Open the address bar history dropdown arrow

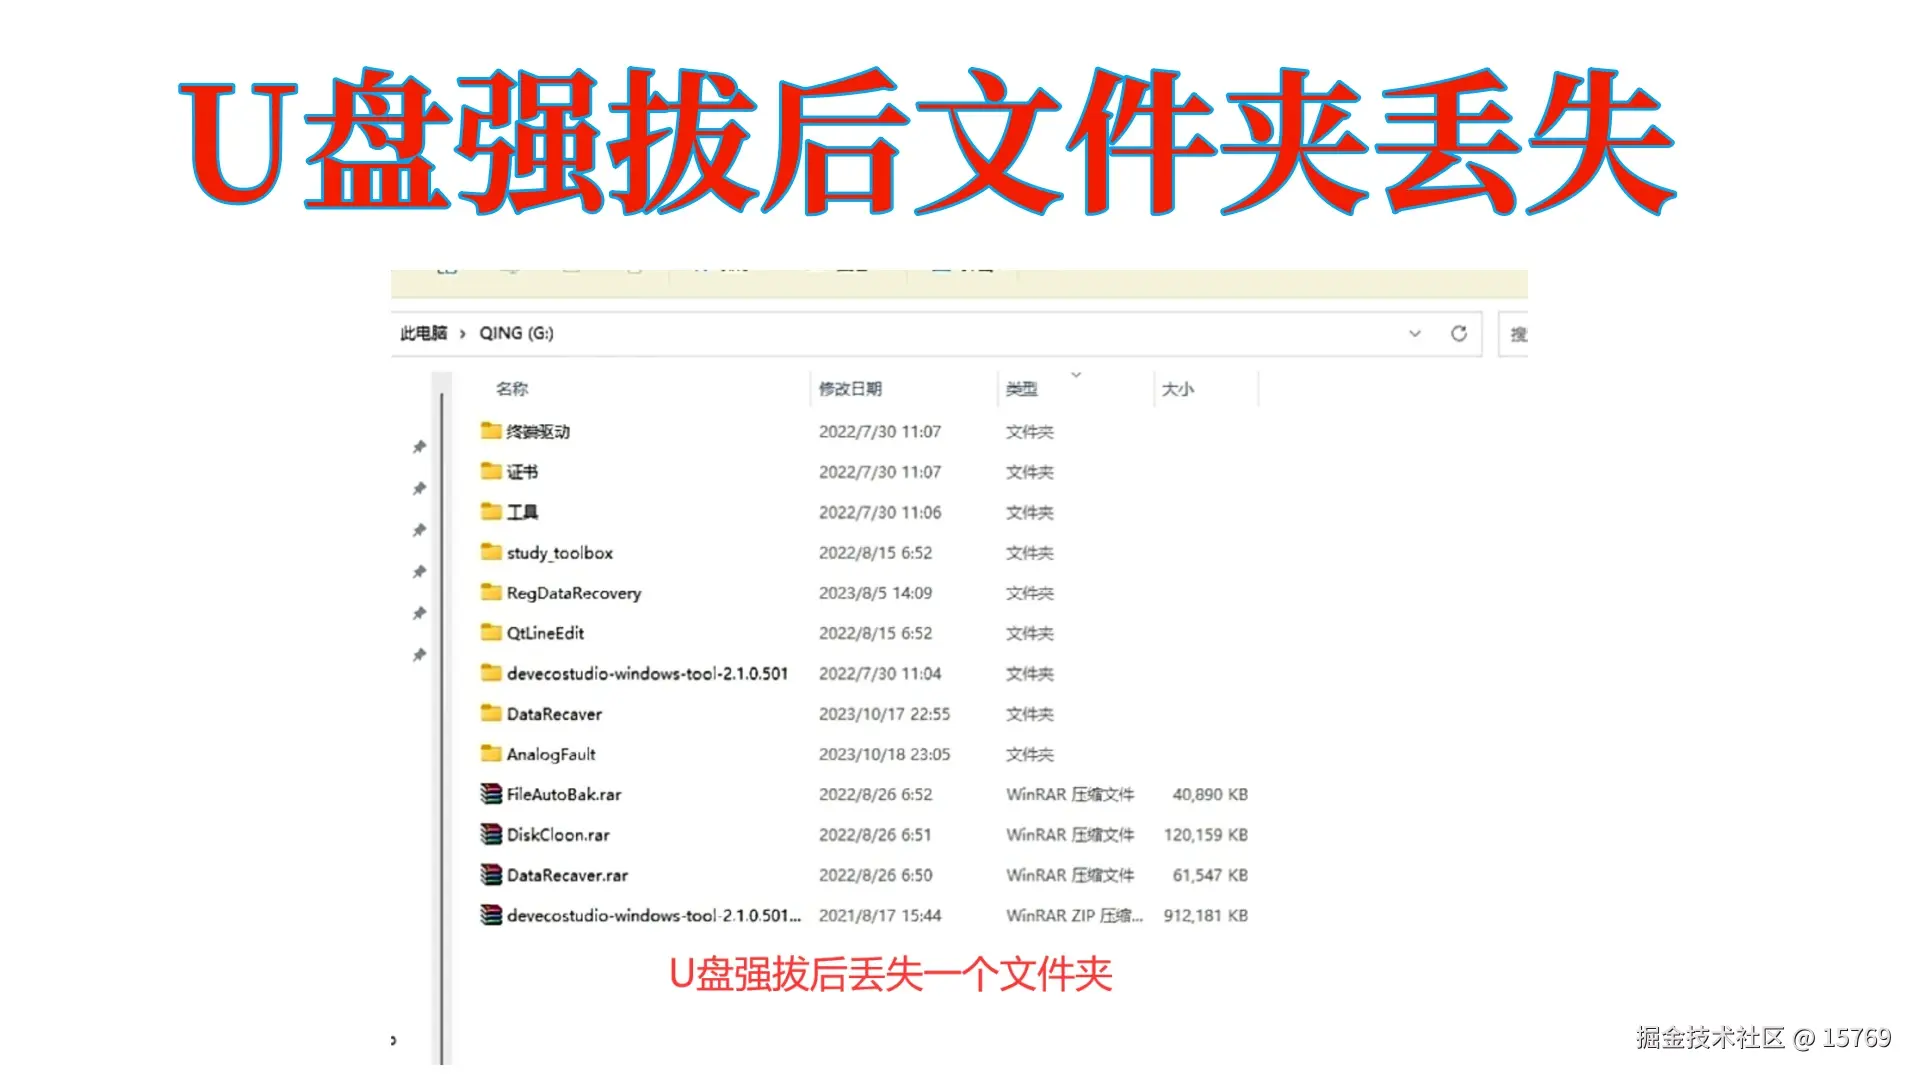click(x=1414, y=333)
